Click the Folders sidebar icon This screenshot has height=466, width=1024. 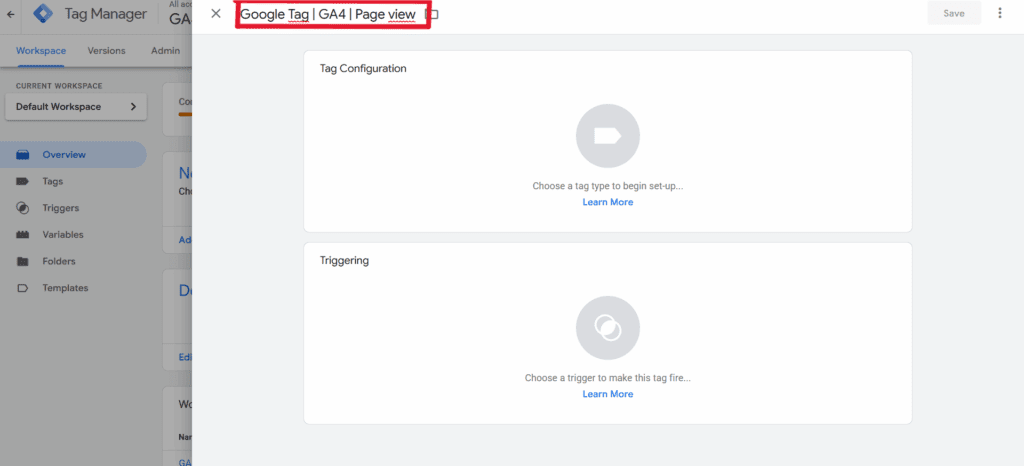22,262
